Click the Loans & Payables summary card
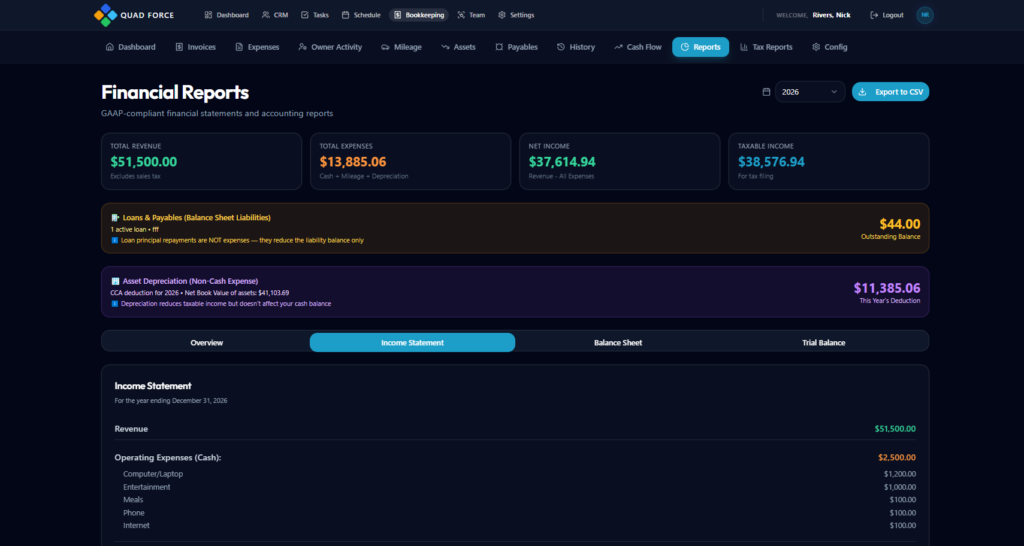Screen dimensions: 1024x546 point(515,228)
